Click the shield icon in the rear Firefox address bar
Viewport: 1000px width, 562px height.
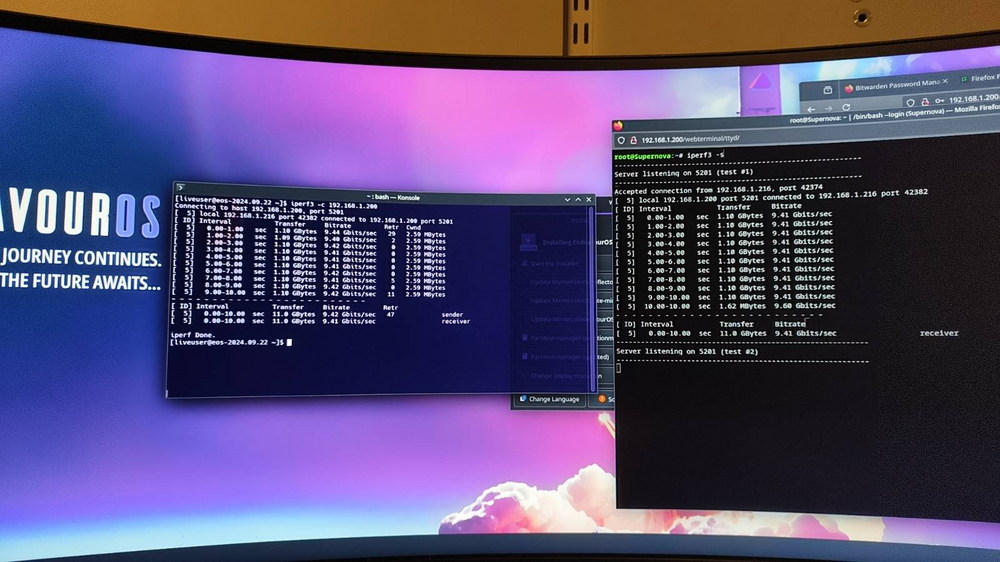(x=911, y=102)
